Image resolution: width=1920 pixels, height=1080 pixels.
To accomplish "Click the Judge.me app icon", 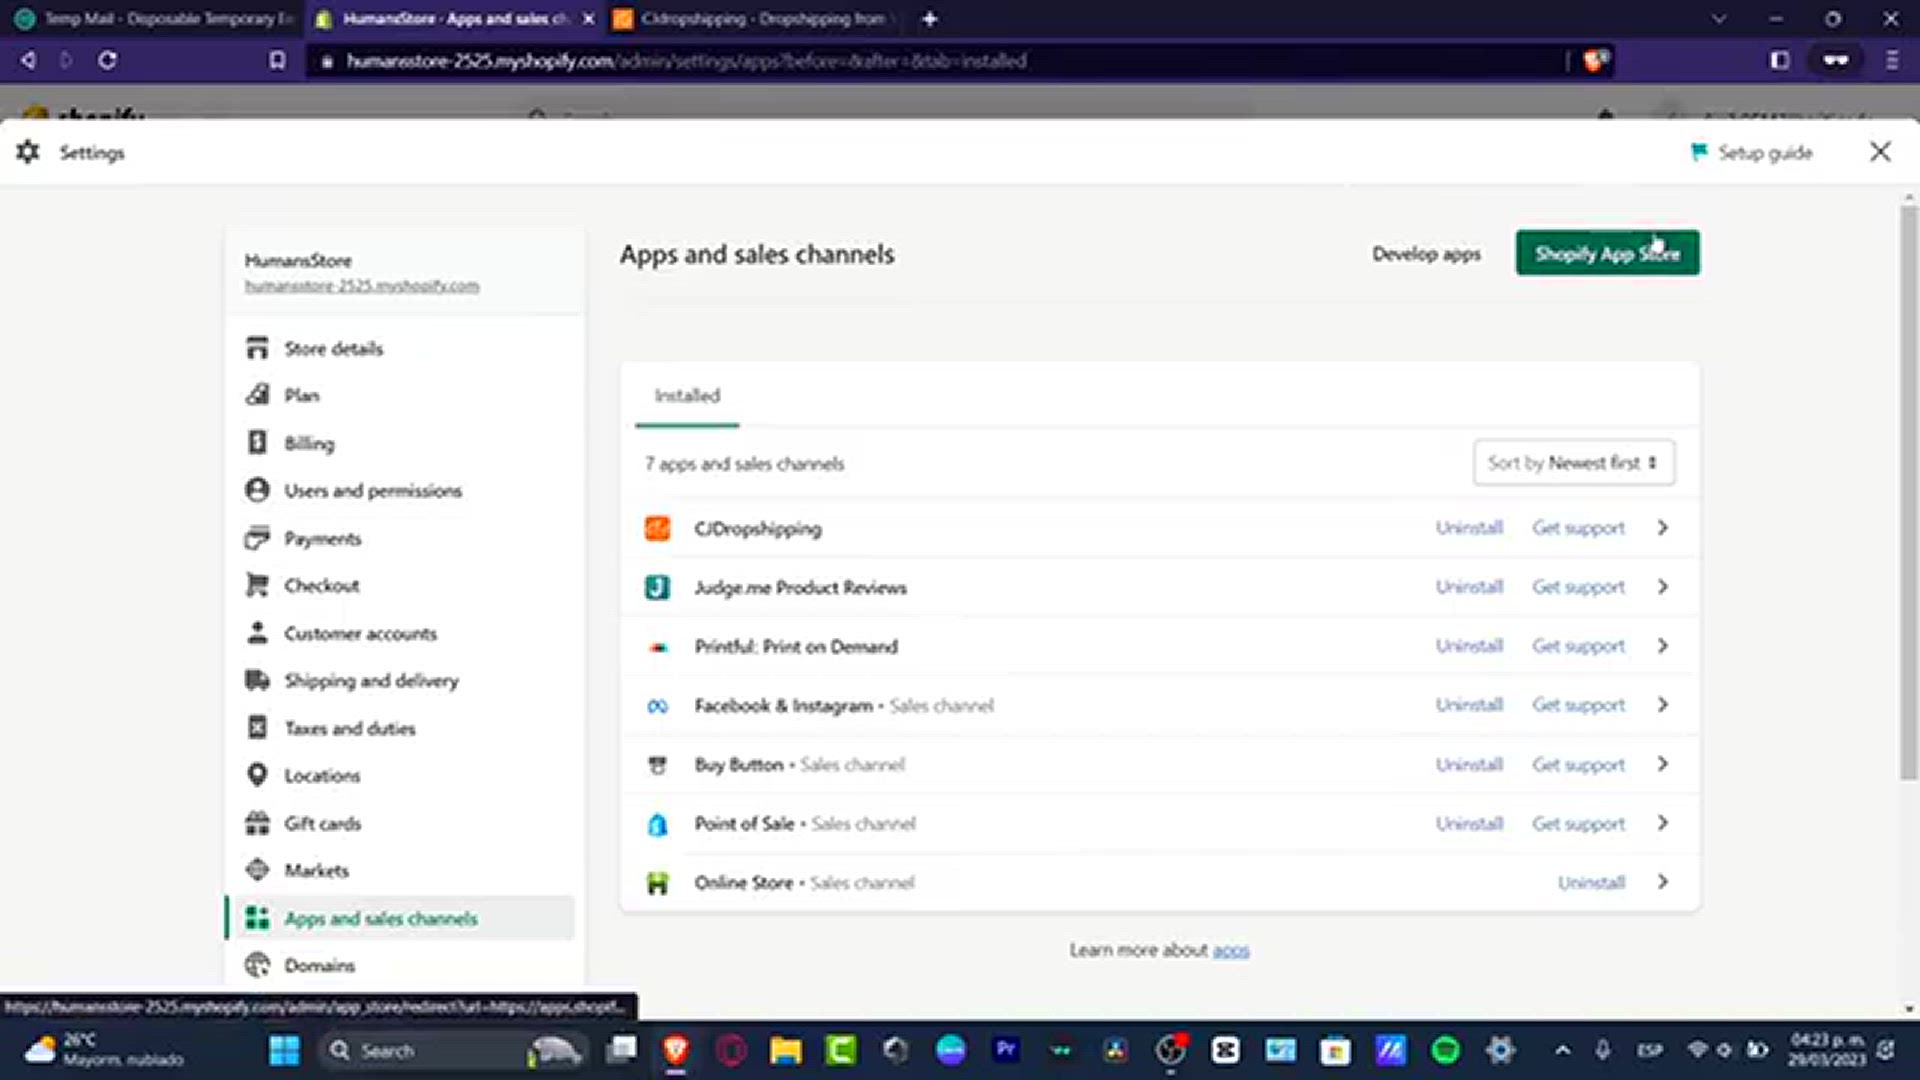I will point(657,587).
